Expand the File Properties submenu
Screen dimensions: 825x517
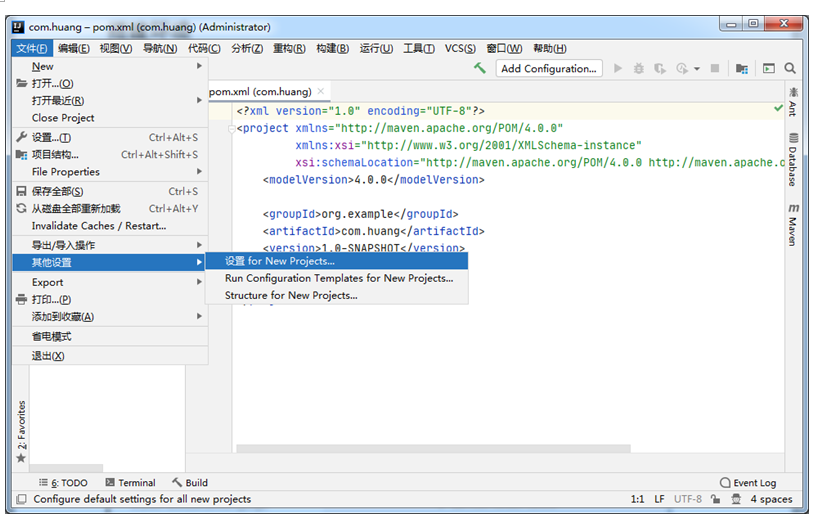point(110,171)
